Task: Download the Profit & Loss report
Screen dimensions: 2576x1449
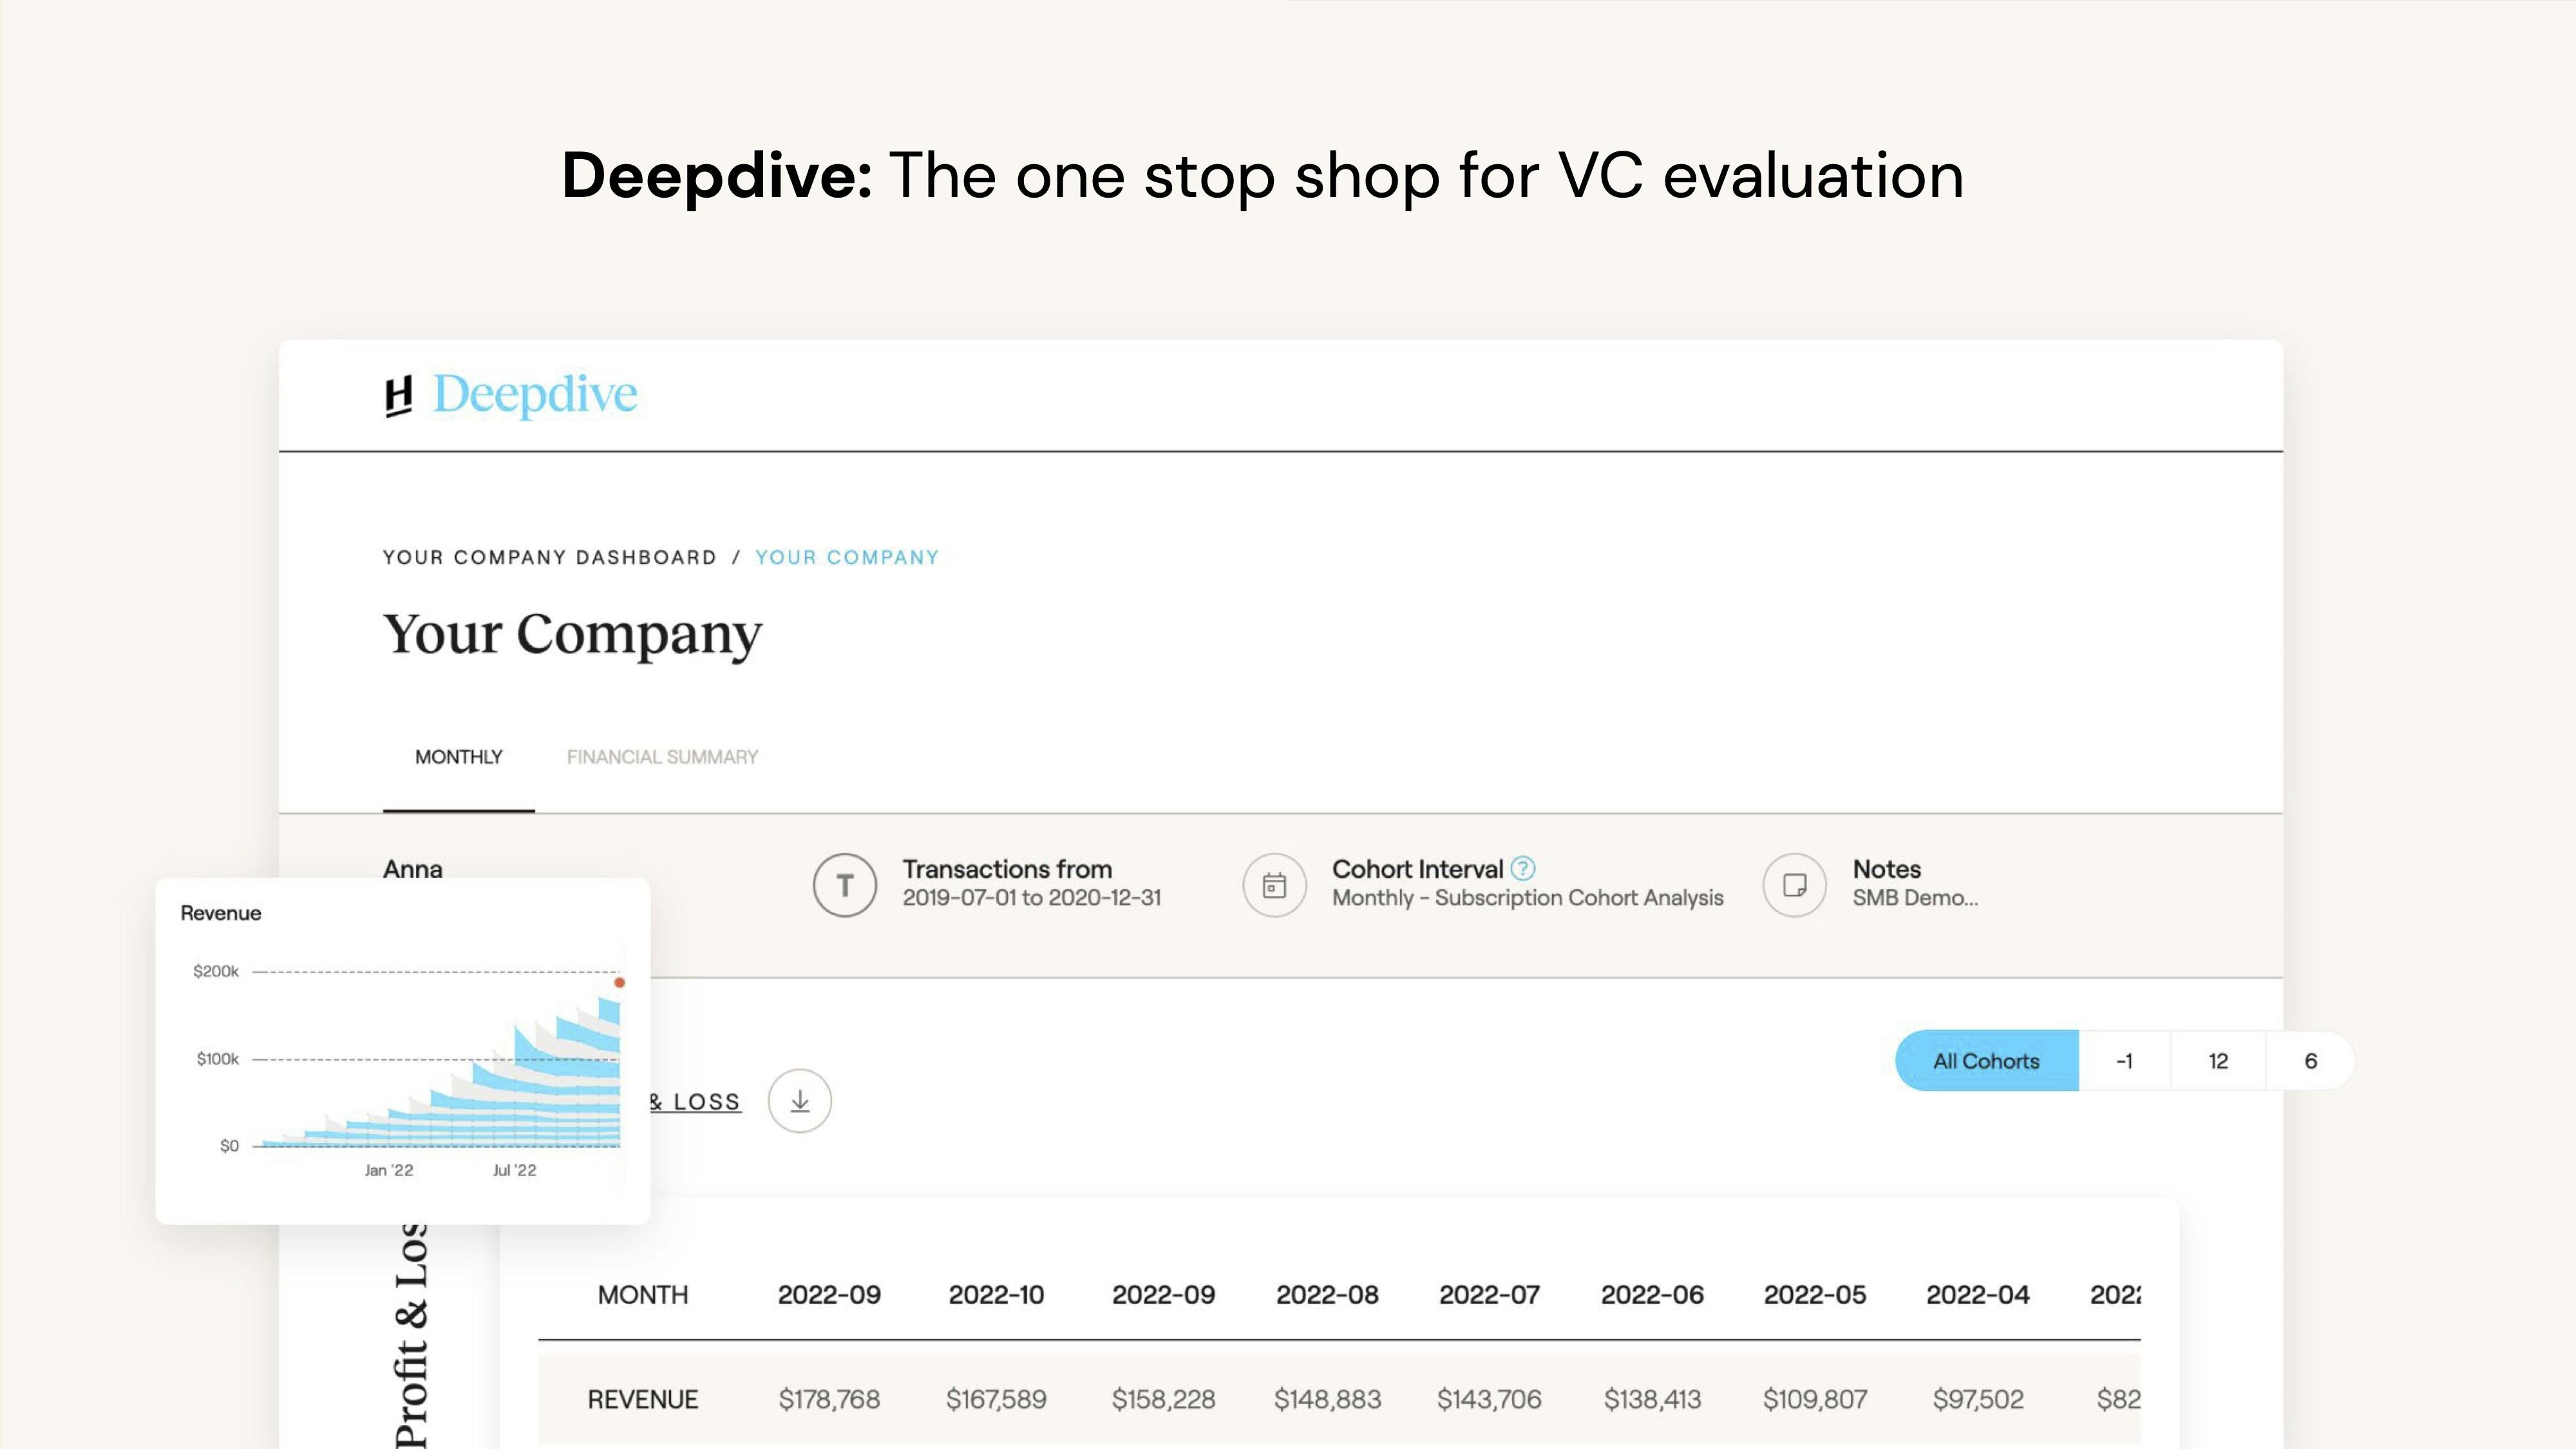Action: coord(799,1101)
